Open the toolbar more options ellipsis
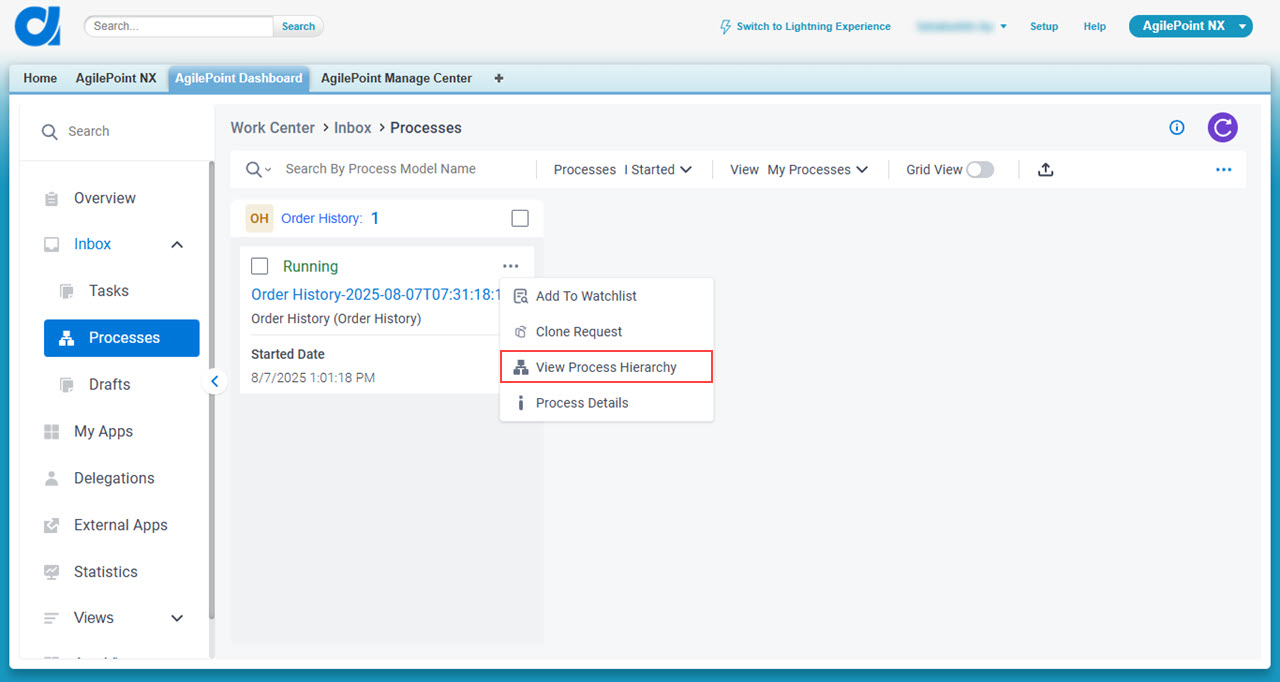Screen dimensions: 1280x682 click(x=1223, y=170)
